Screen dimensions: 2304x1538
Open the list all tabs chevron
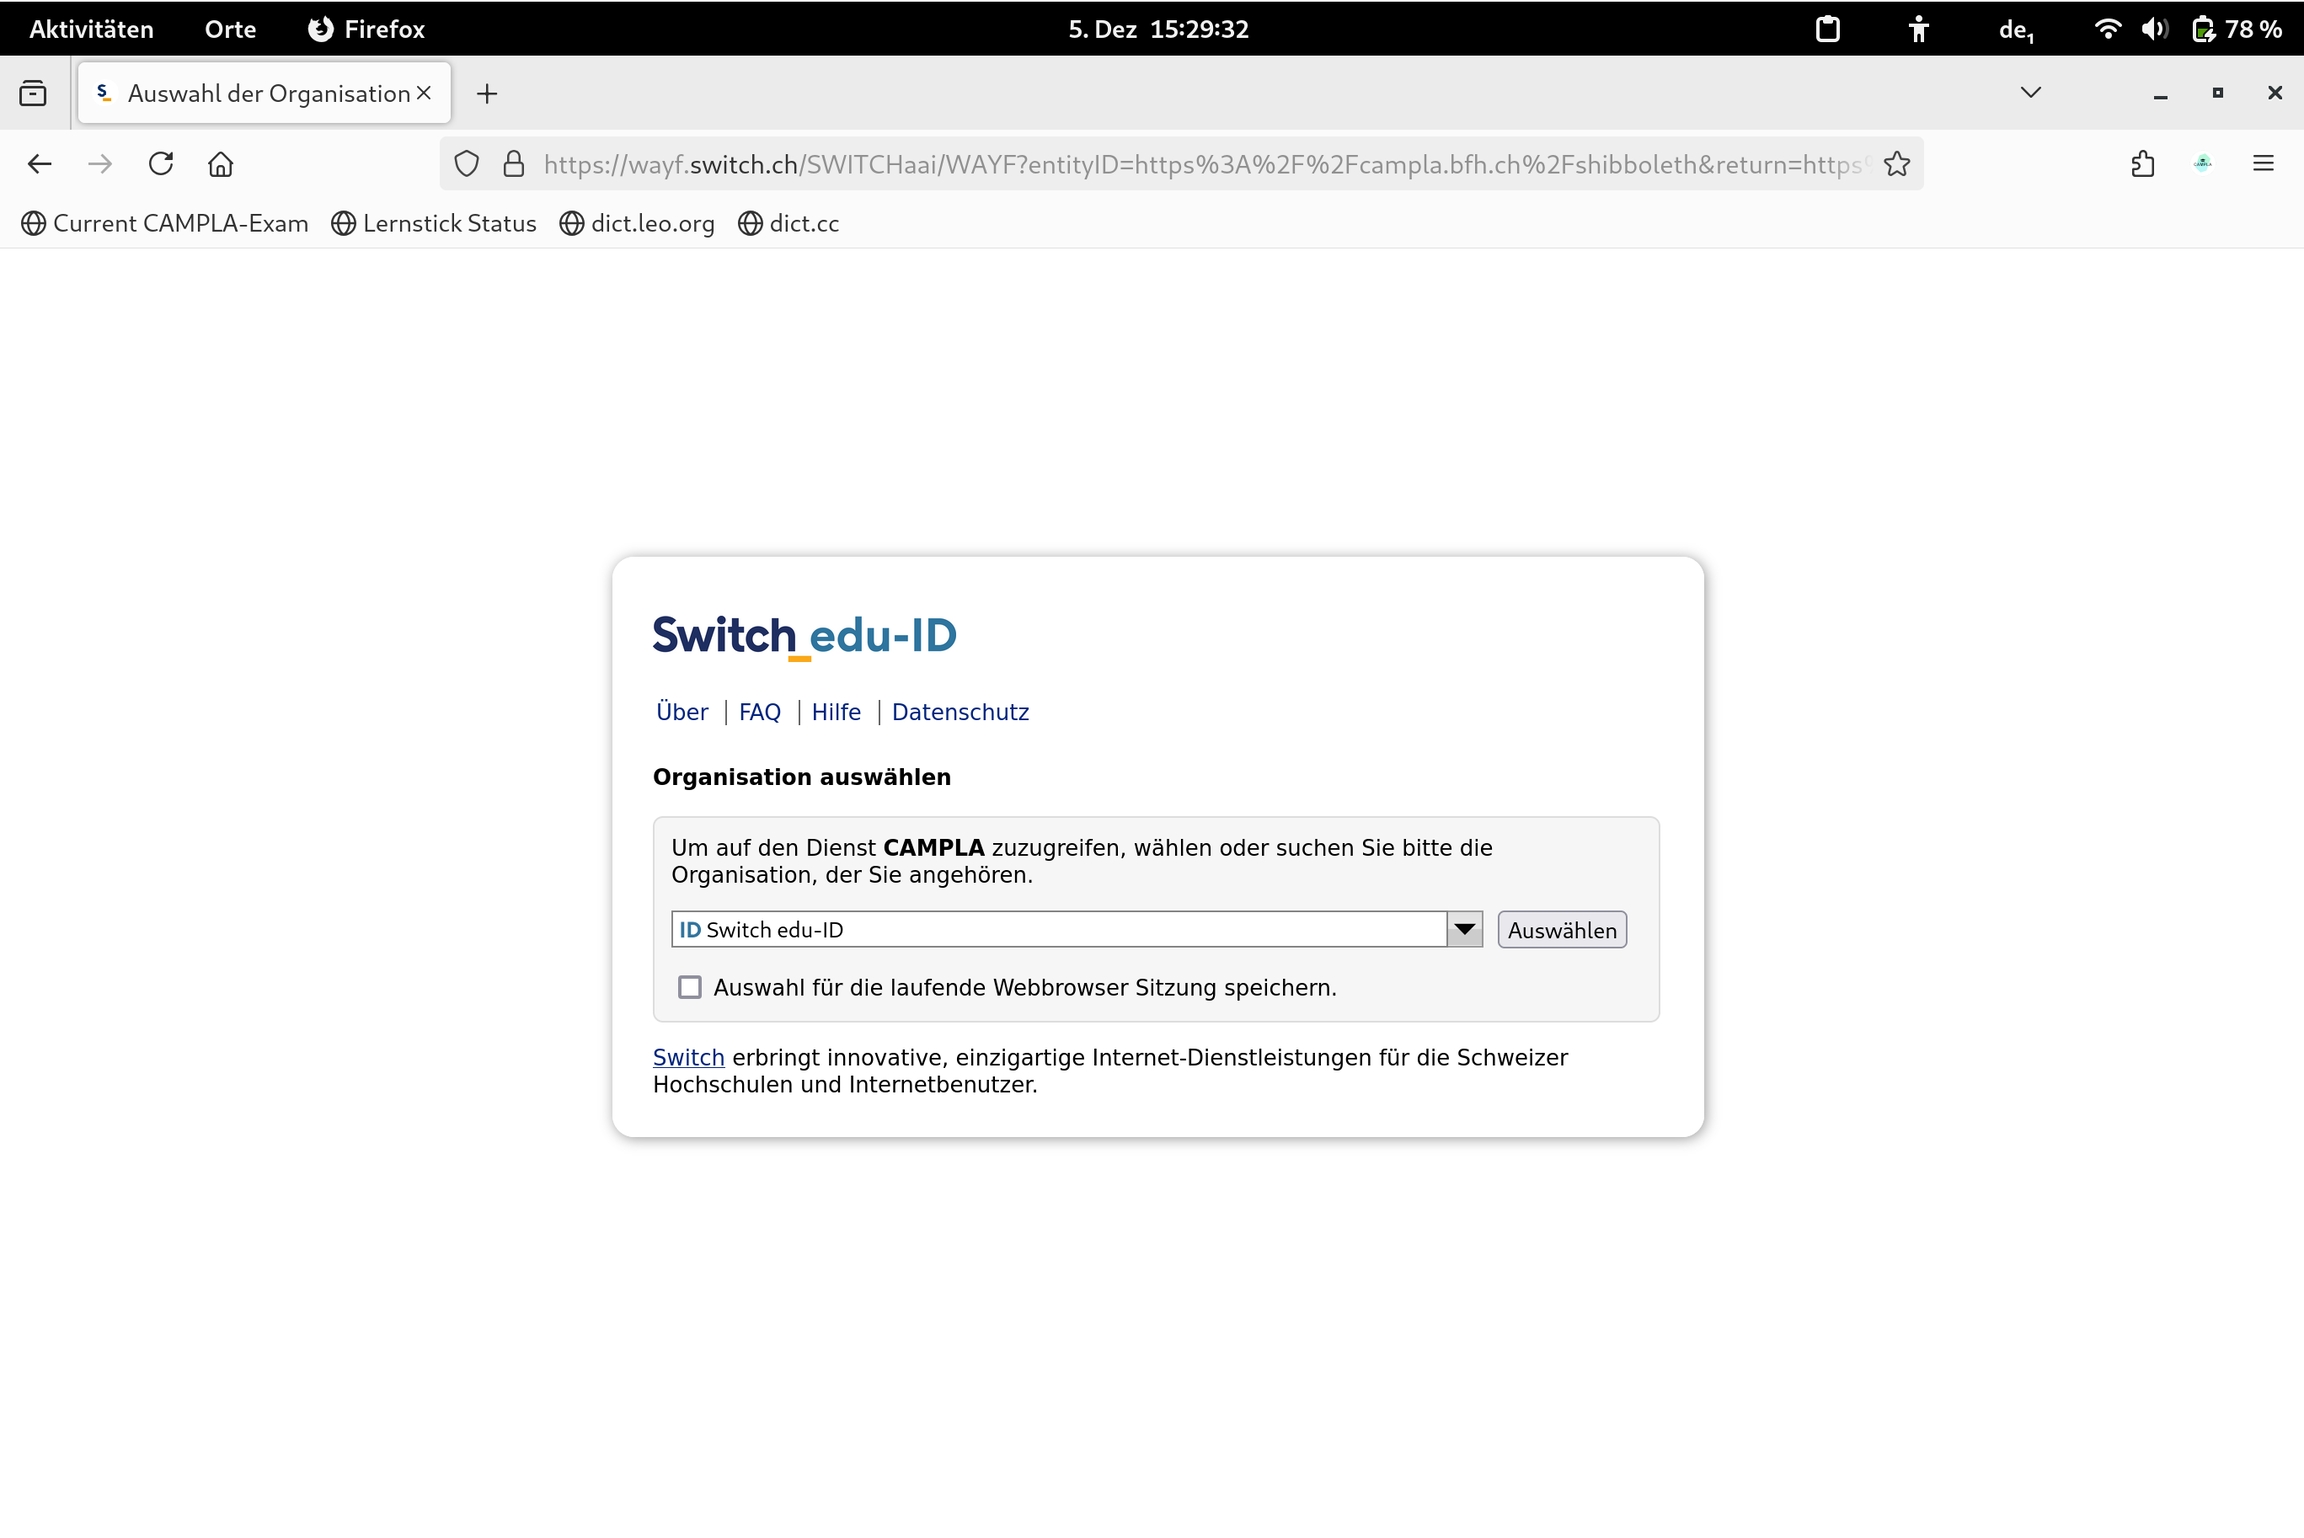click(2030, 93)
